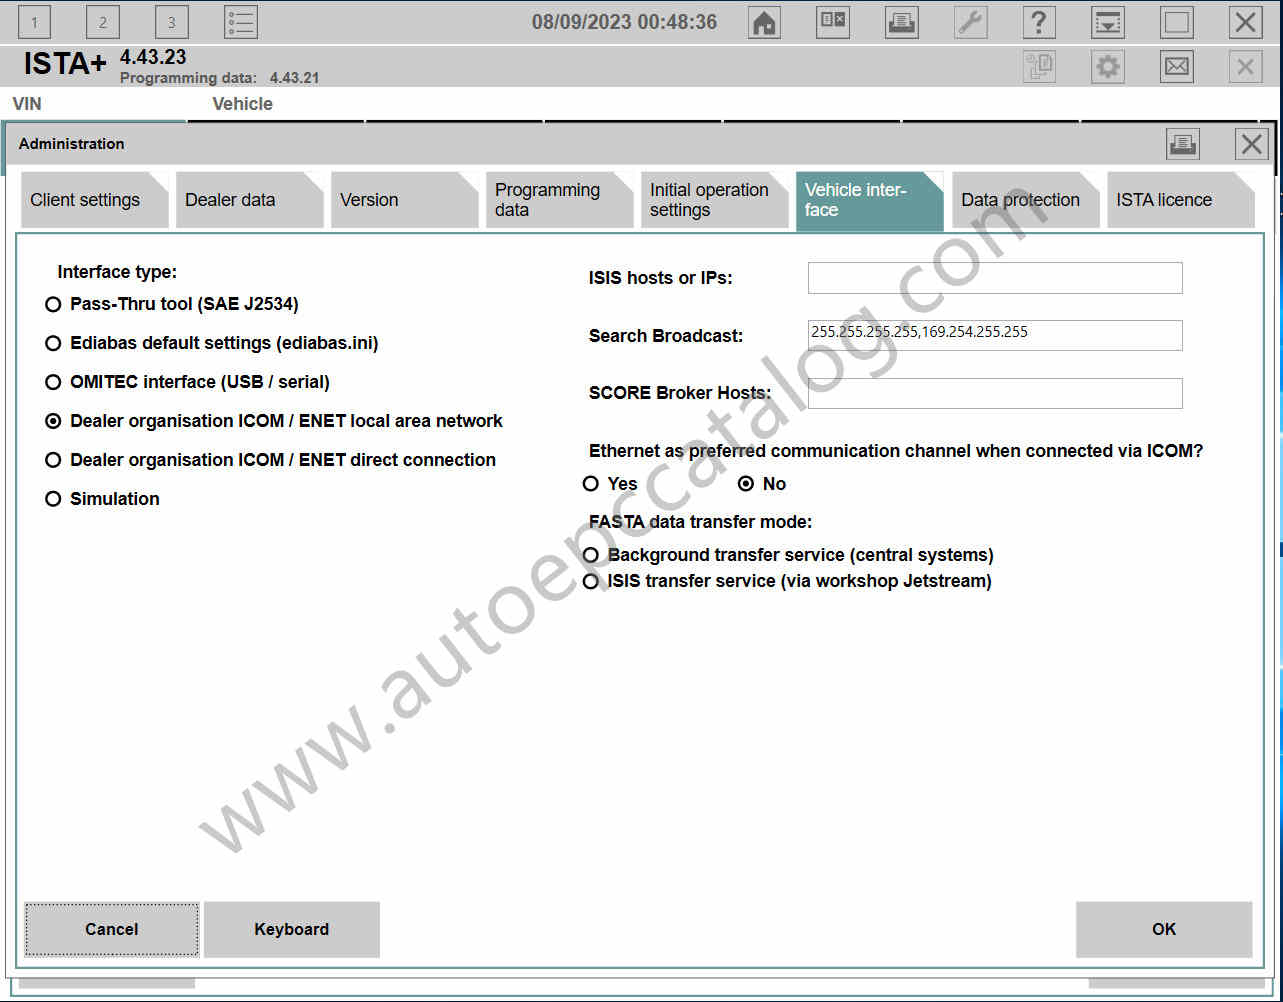Open the Version tab

click(404, 200)
